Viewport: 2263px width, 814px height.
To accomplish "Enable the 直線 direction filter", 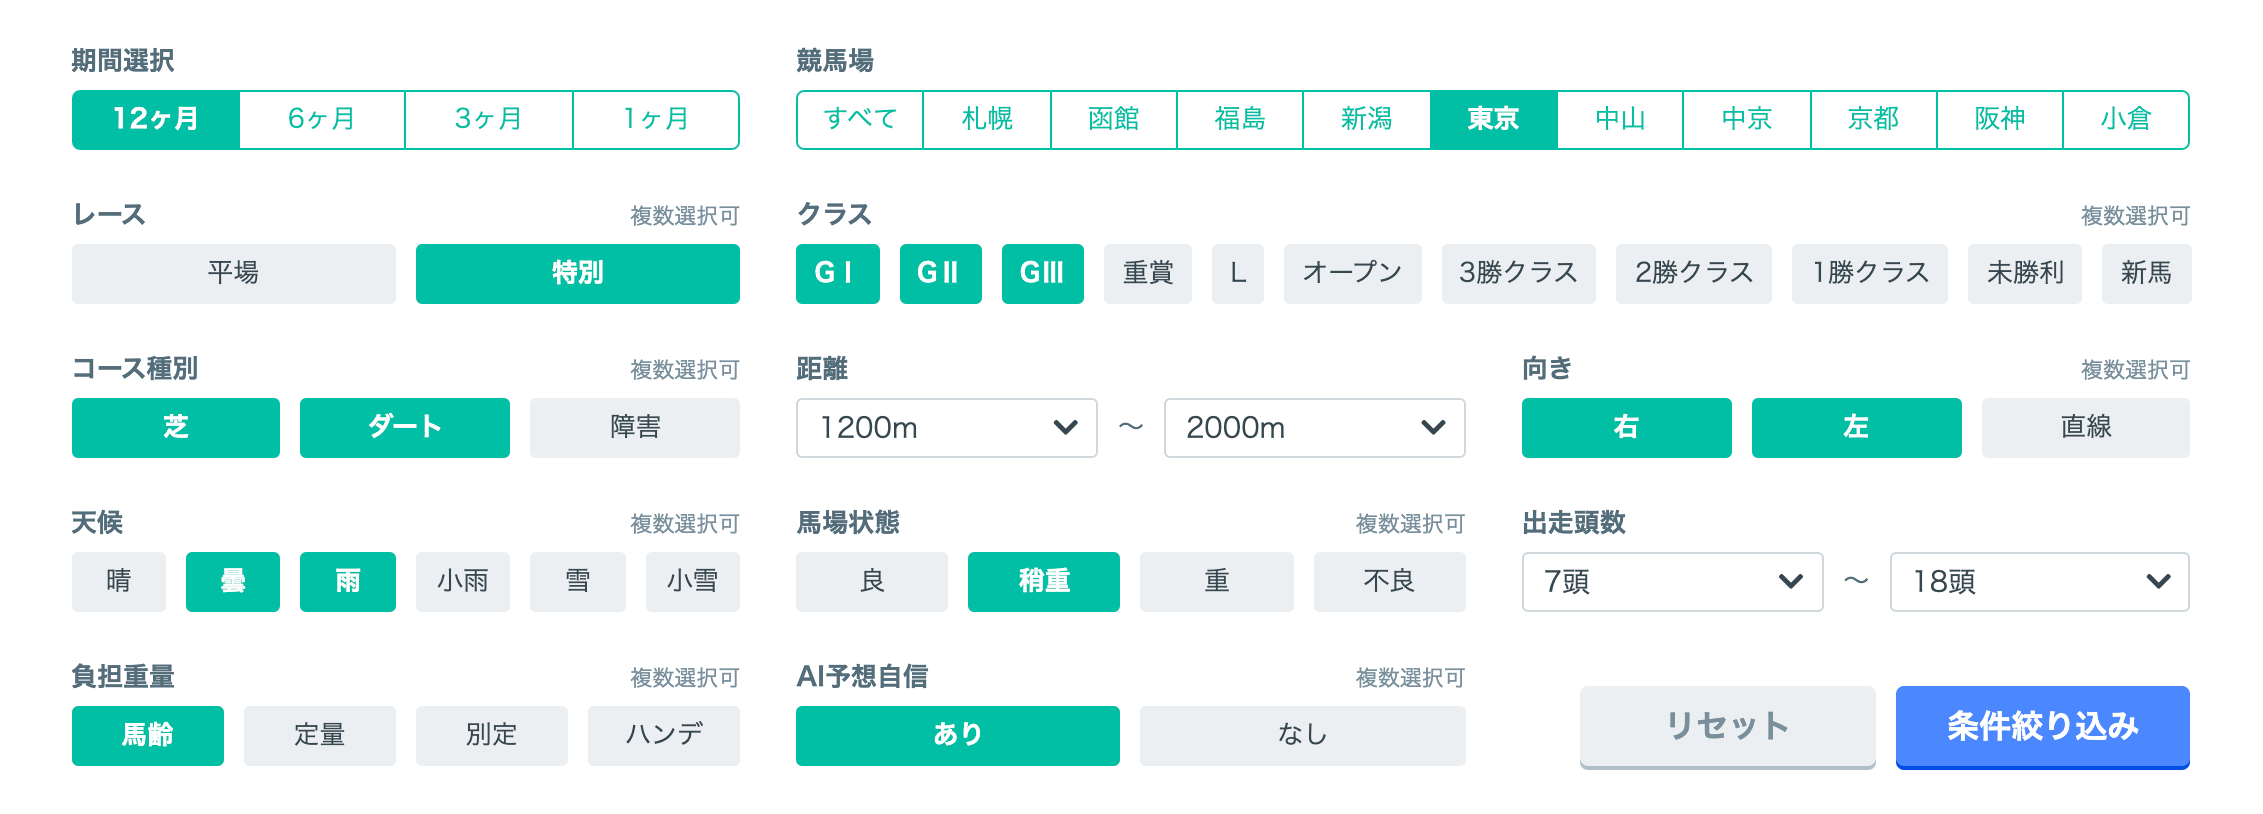I will [x=2085, y=427].
